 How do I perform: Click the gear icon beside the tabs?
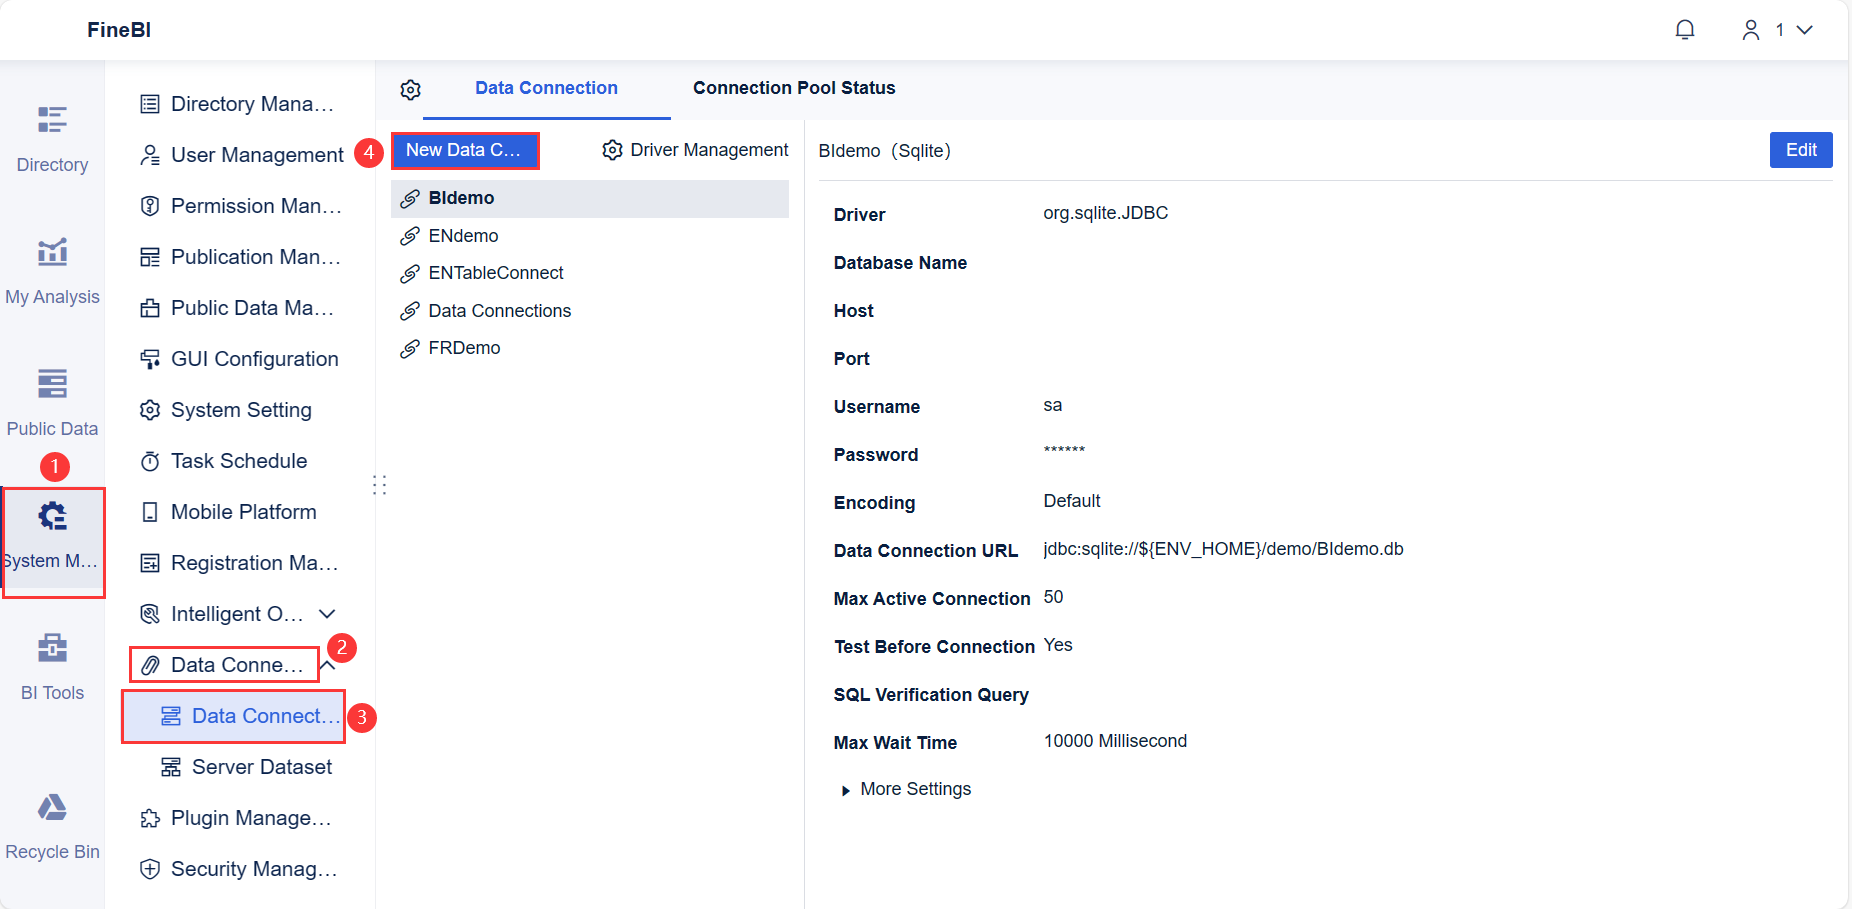410,89
